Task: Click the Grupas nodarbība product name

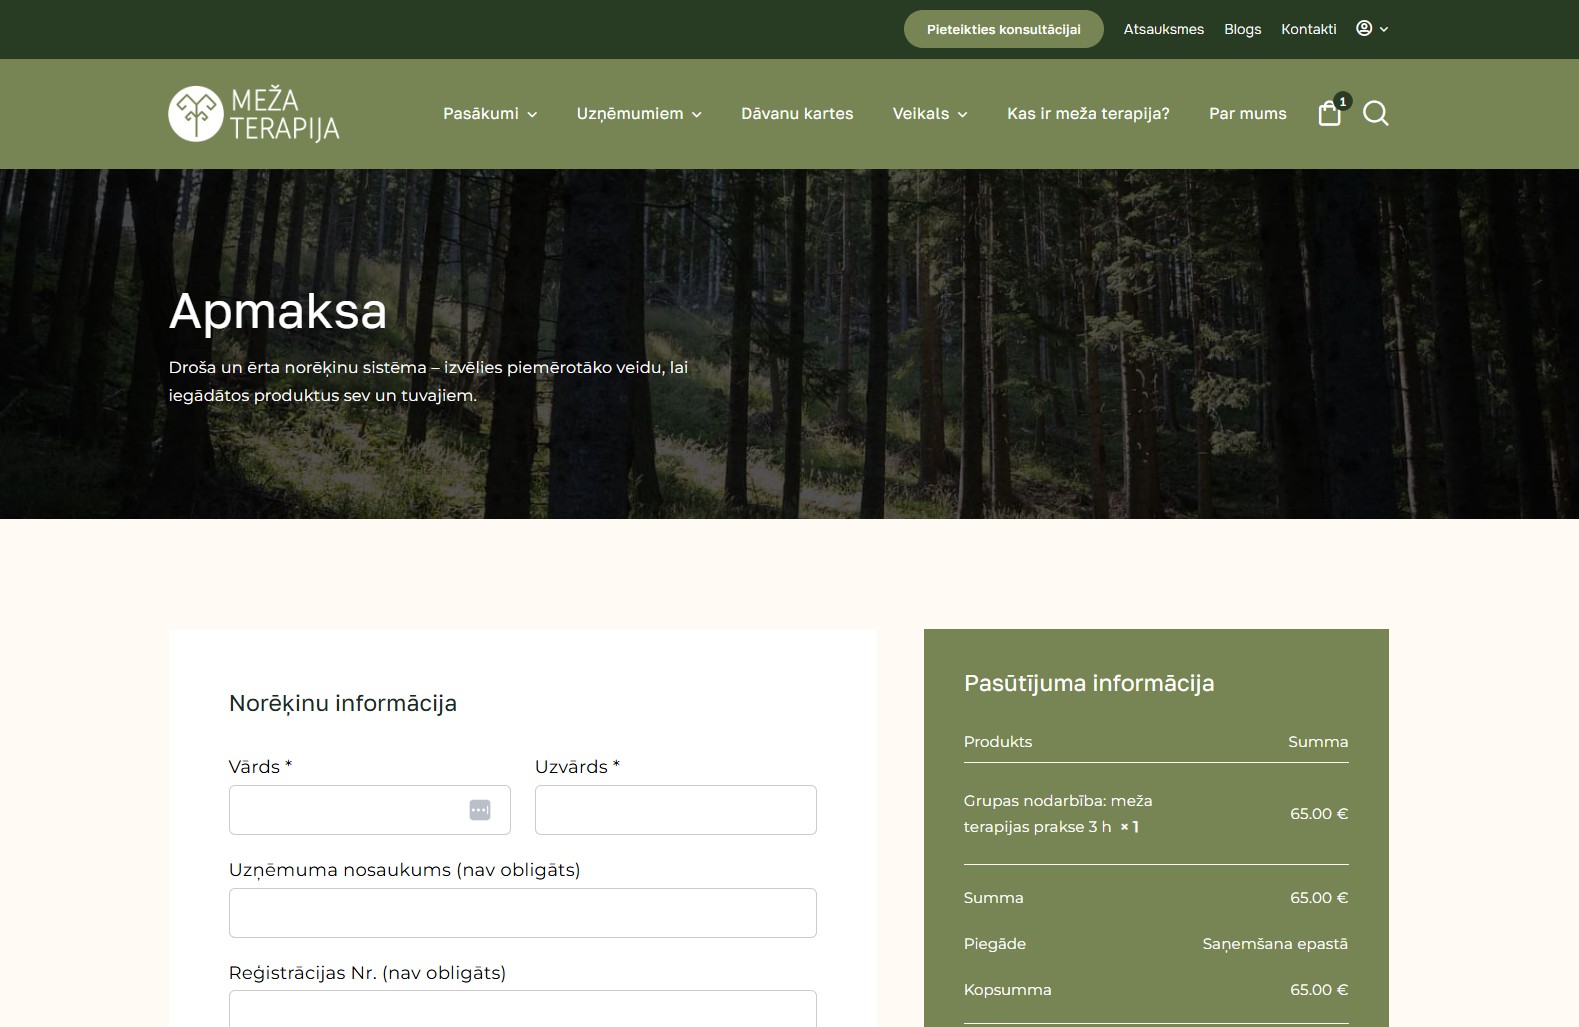Action: click(1057, 813)
